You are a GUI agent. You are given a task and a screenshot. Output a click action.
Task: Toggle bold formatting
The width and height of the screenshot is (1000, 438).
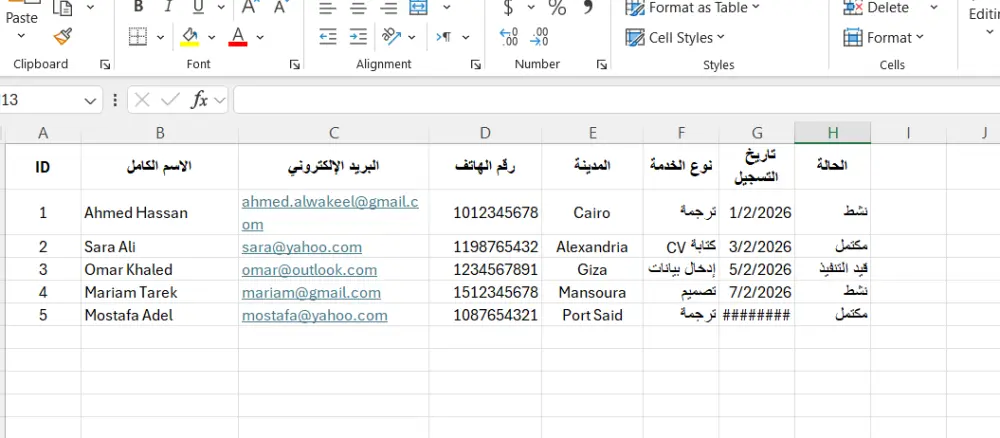[x=138, y=7]
